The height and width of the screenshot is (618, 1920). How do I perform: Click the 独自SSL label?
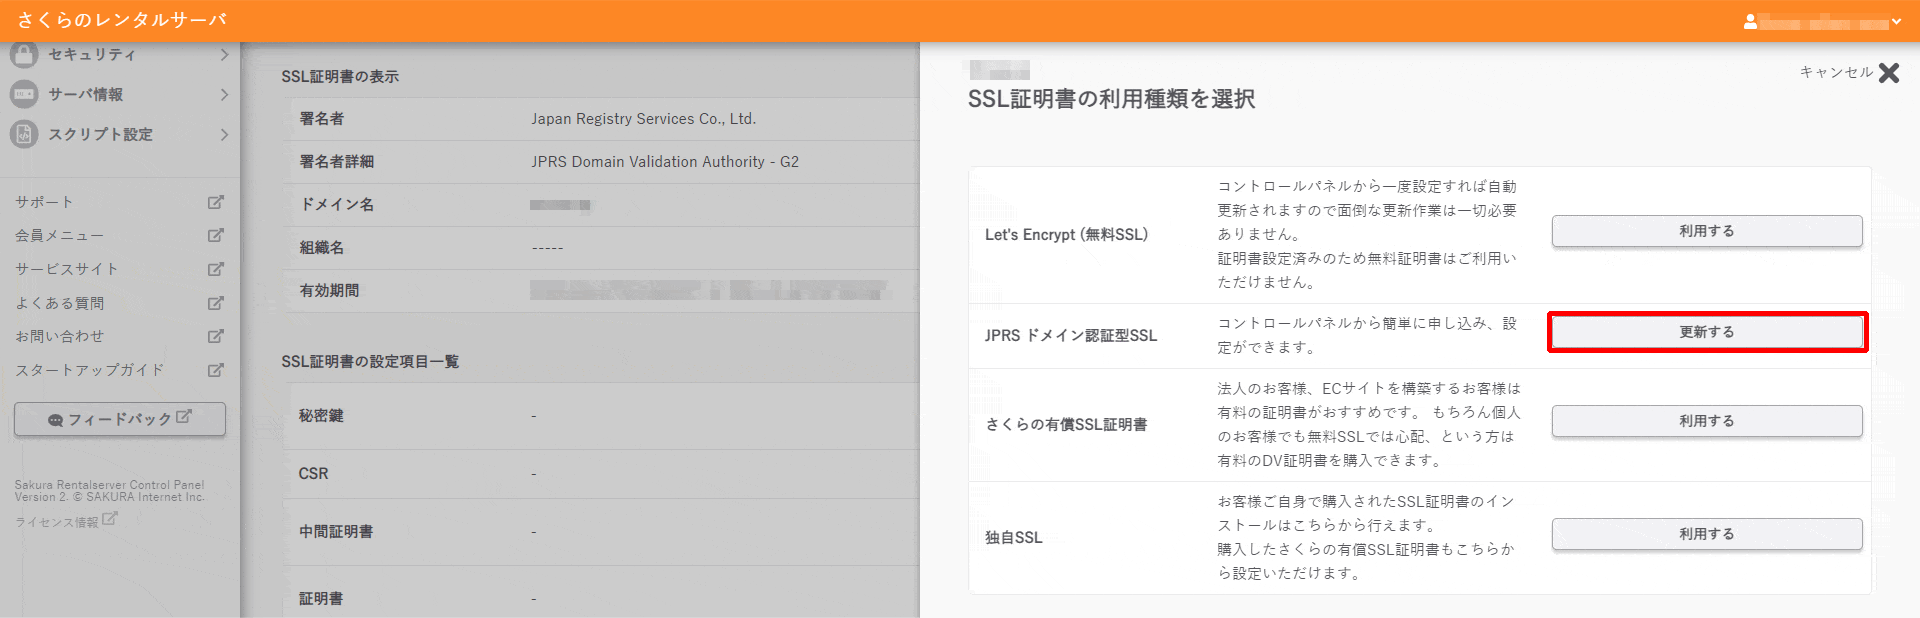point(1013,538)
